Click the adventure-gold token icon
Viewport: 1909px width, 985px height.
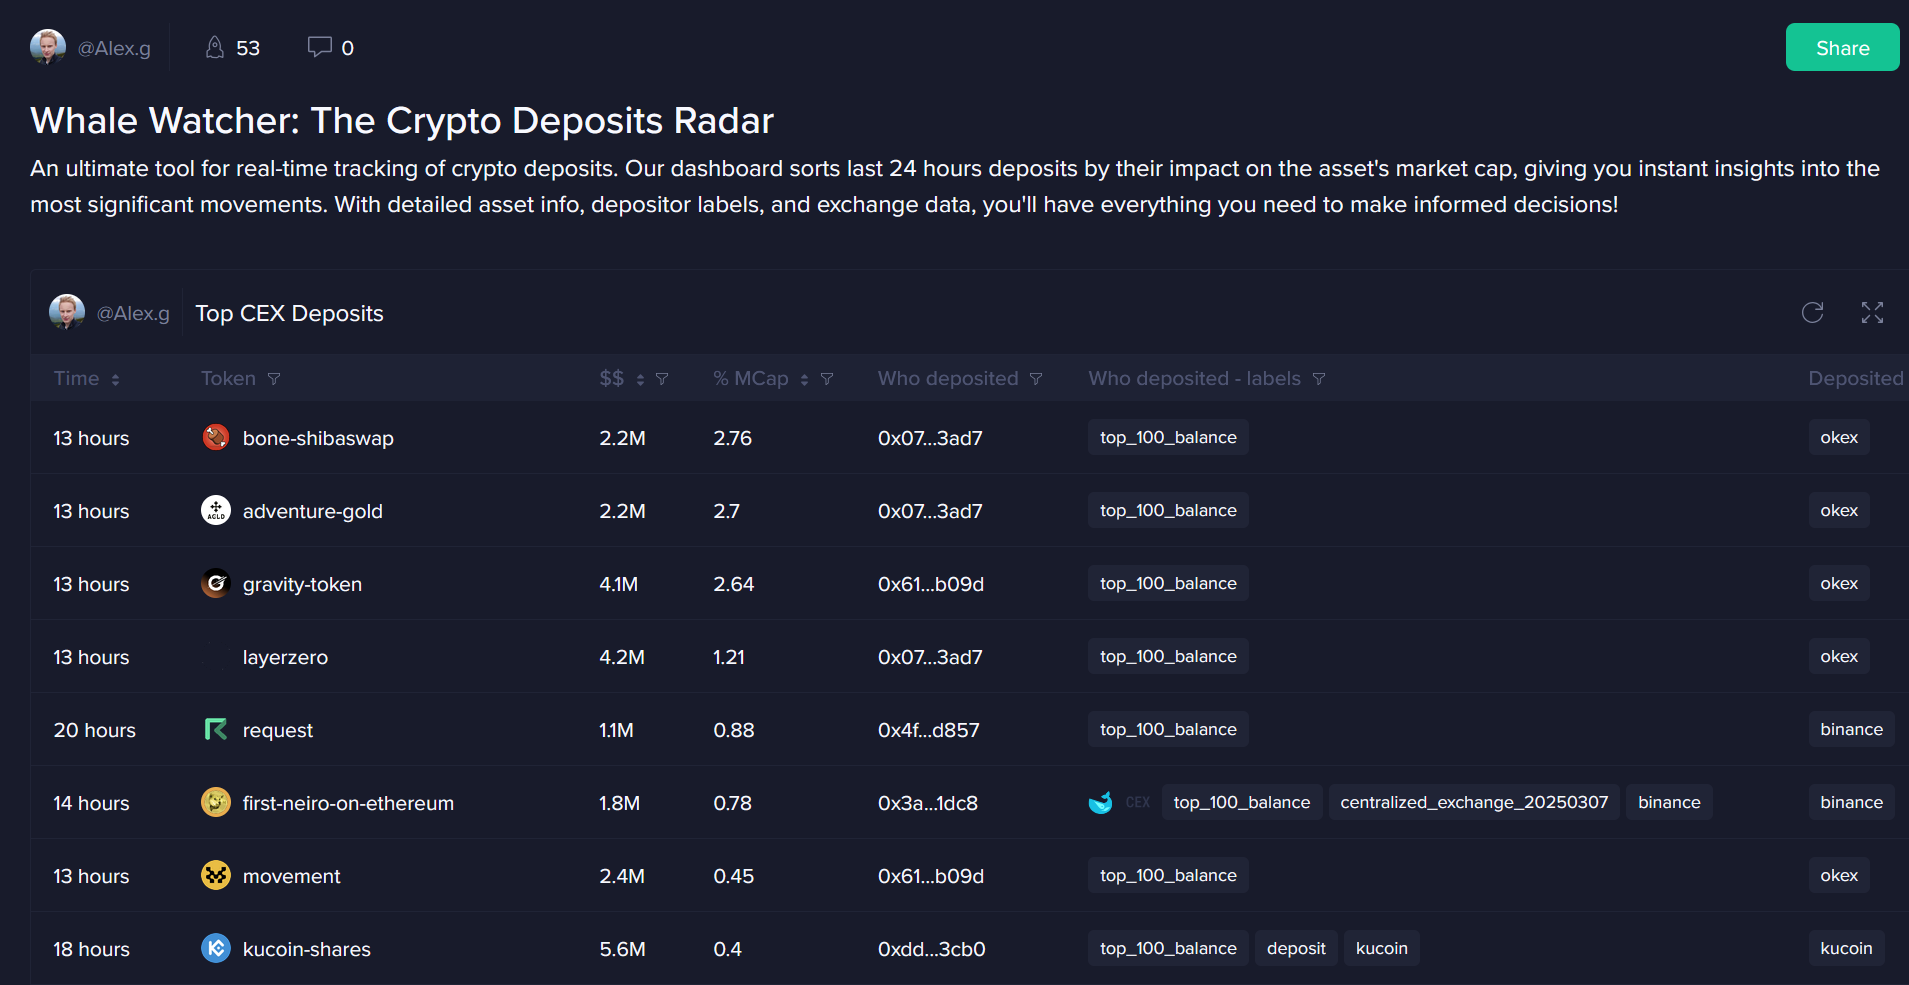pos(216,510)
